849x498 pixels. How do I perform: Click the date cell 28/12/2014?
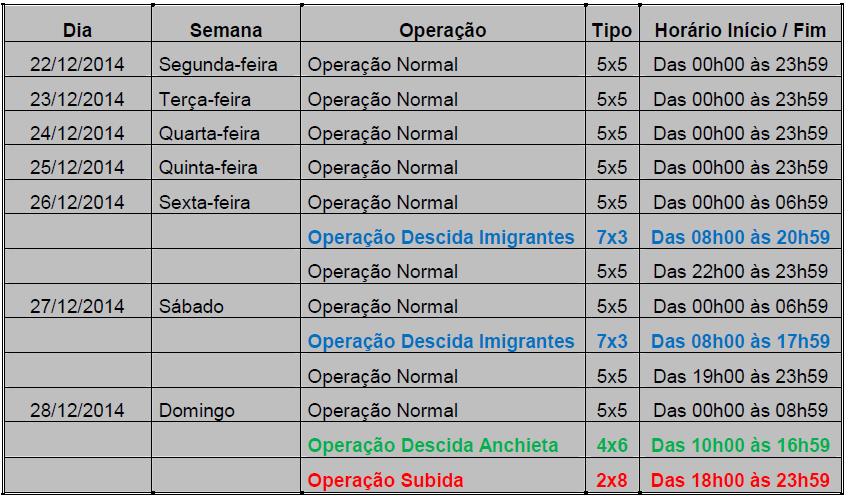[x=77, y=411]
